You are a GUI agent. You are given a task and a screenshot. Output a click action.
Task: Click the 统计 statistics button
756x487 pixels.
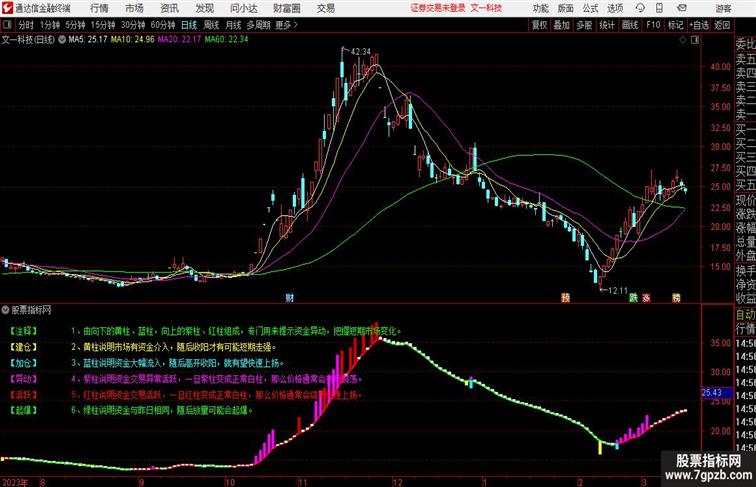(607, 25)
